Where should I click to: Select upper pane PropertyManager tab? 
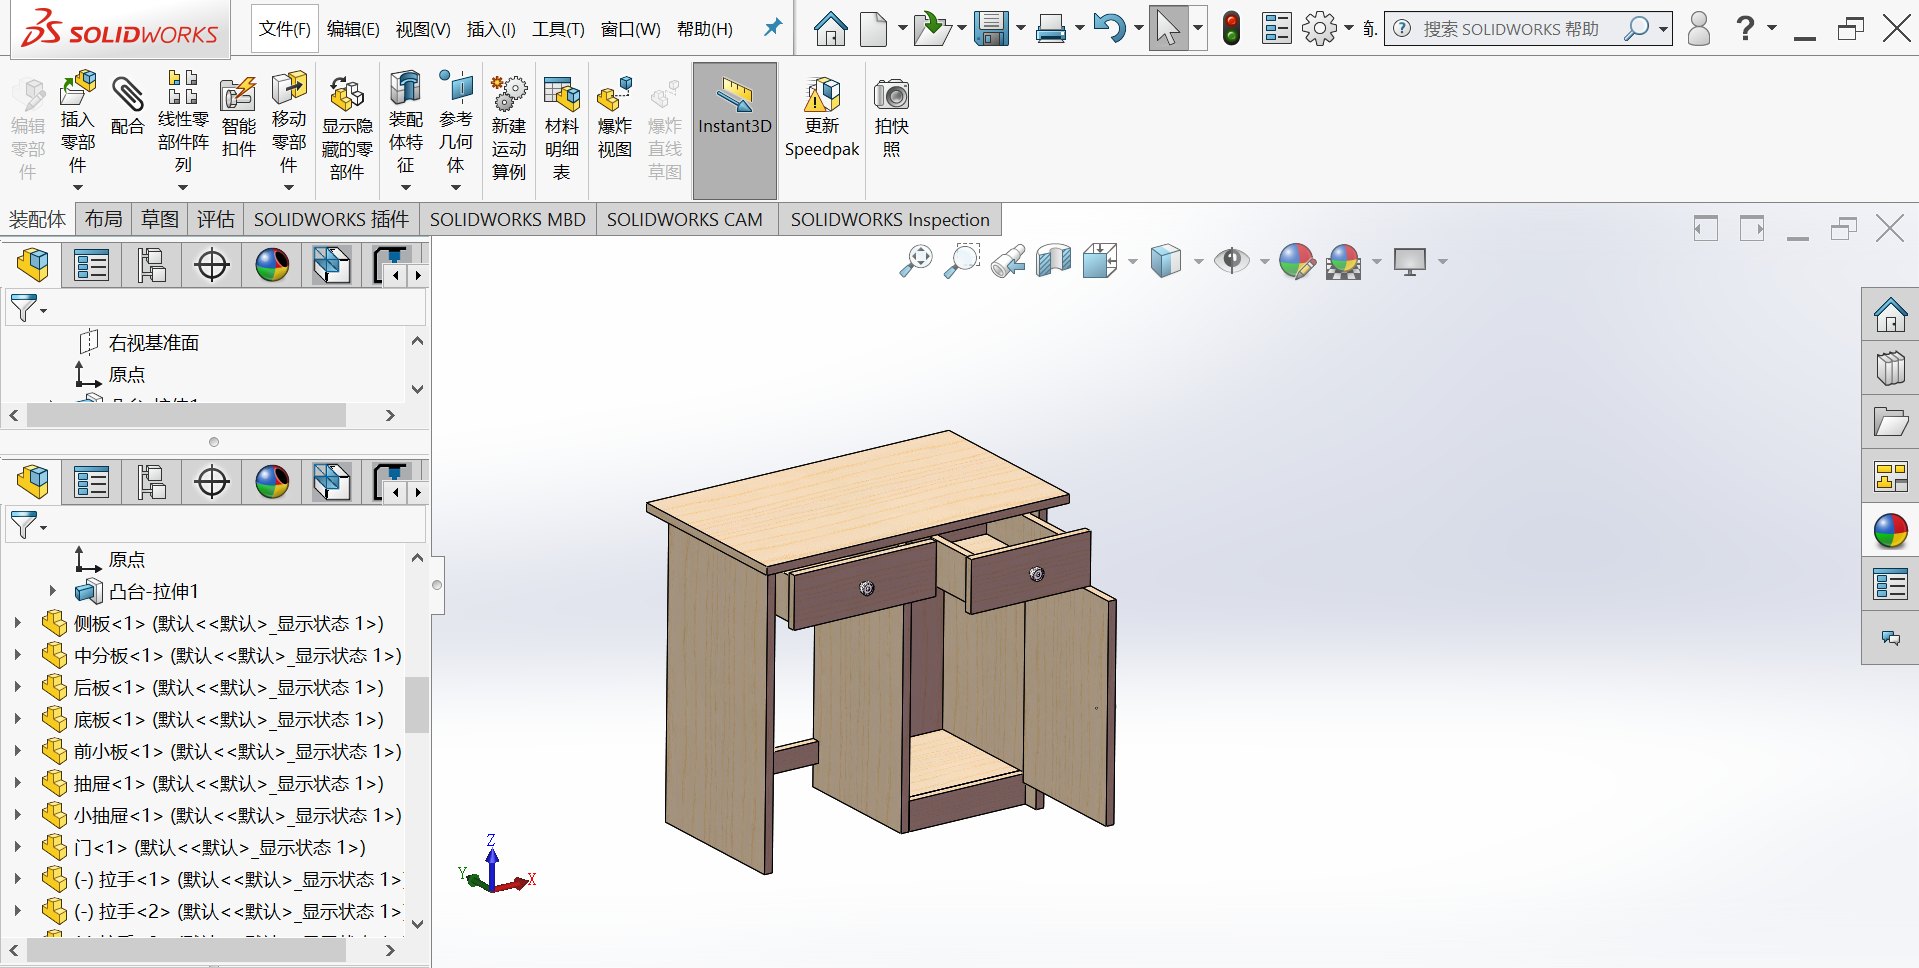click(91, 265)
